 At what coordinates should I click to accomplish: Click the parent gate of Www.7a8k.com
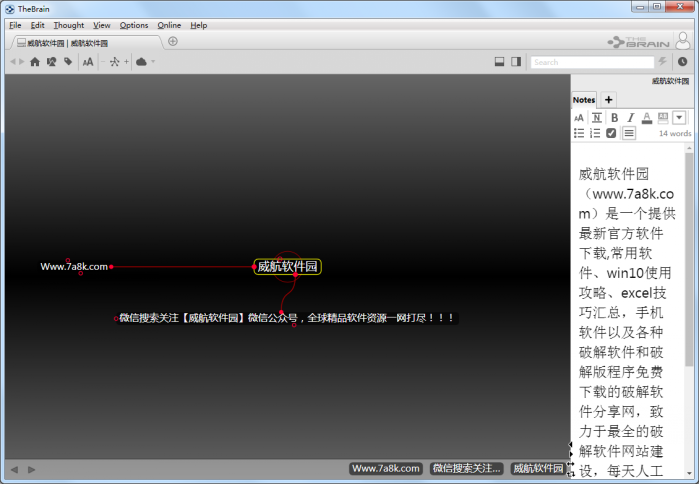[x=68, y=260]
